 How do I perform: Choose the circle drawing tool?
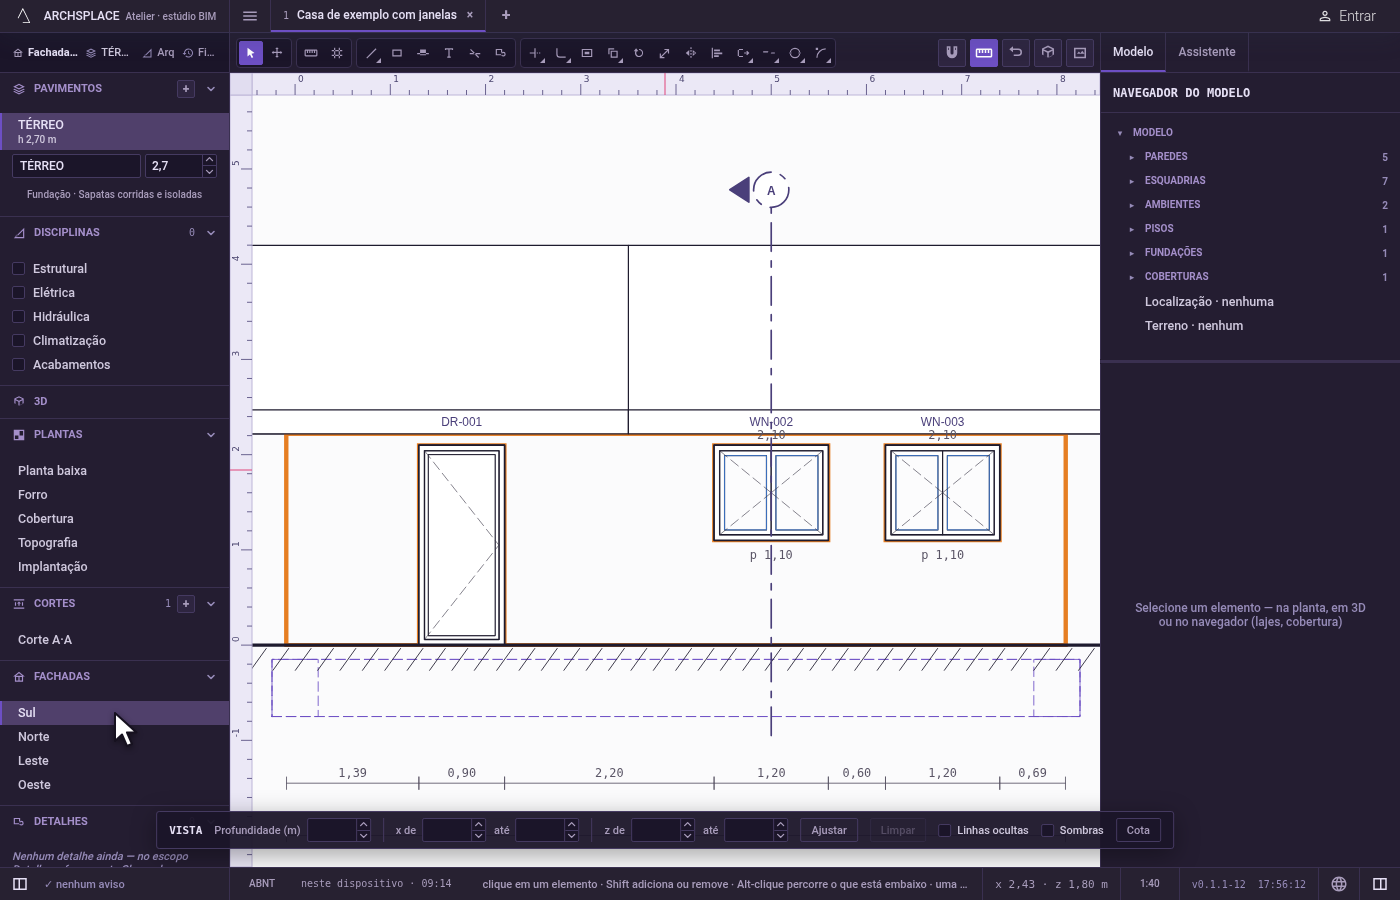tap(795, 53)
